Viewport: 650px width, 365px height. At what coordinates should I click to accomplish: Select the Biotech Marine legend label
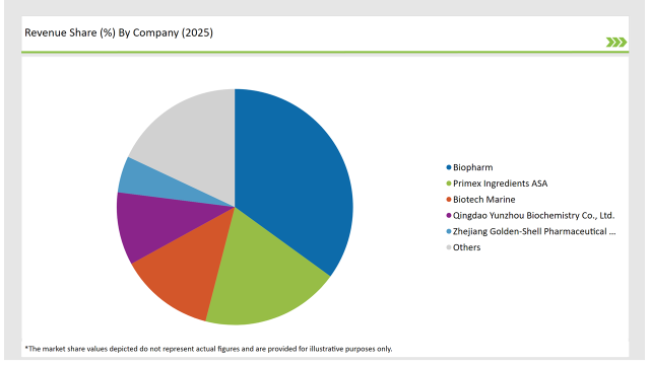(x=484, y=200)
